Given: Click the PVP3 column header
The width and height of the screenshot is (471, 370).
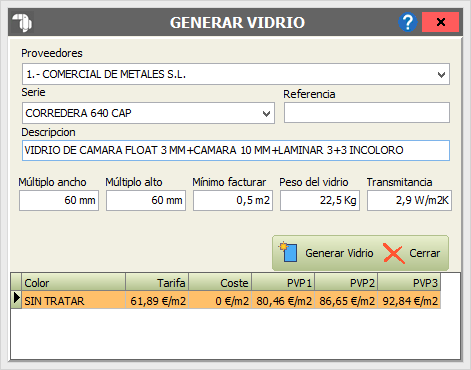Looking at the screenshot, I should click(x=409, y=283).
